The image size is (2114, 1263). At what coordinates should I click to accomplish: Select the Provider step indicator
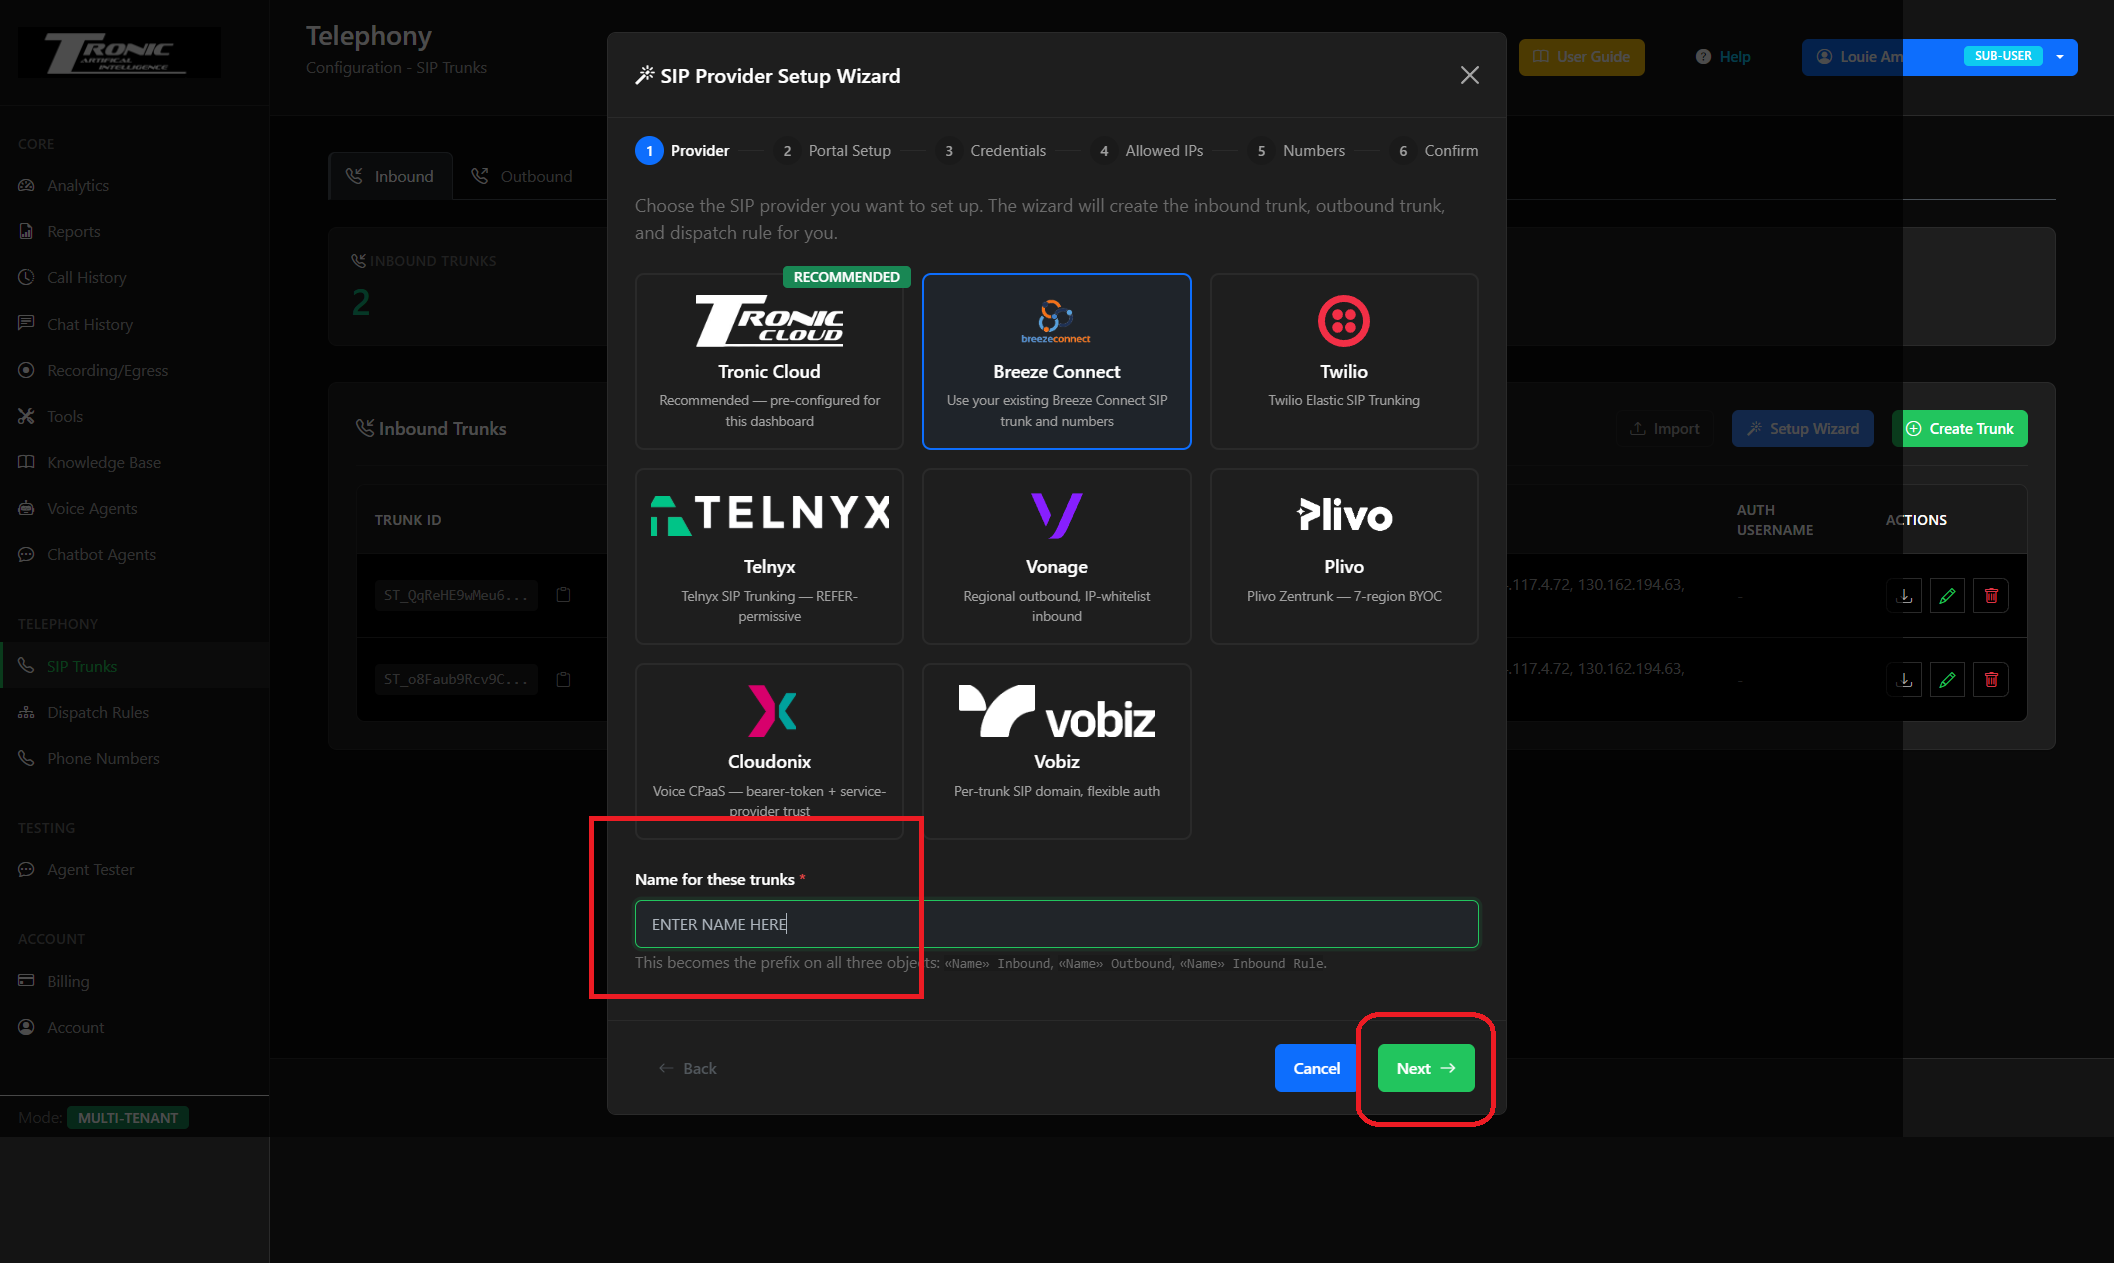tap(683, 150)
